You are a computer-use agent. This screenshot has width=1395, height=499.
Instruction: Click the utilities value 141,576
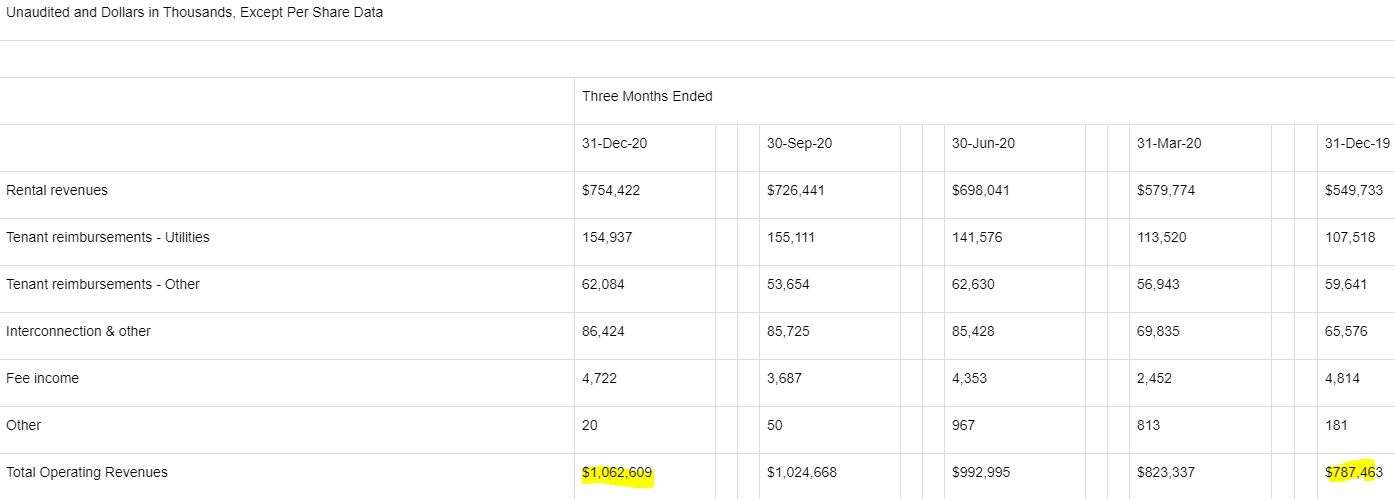977,237
